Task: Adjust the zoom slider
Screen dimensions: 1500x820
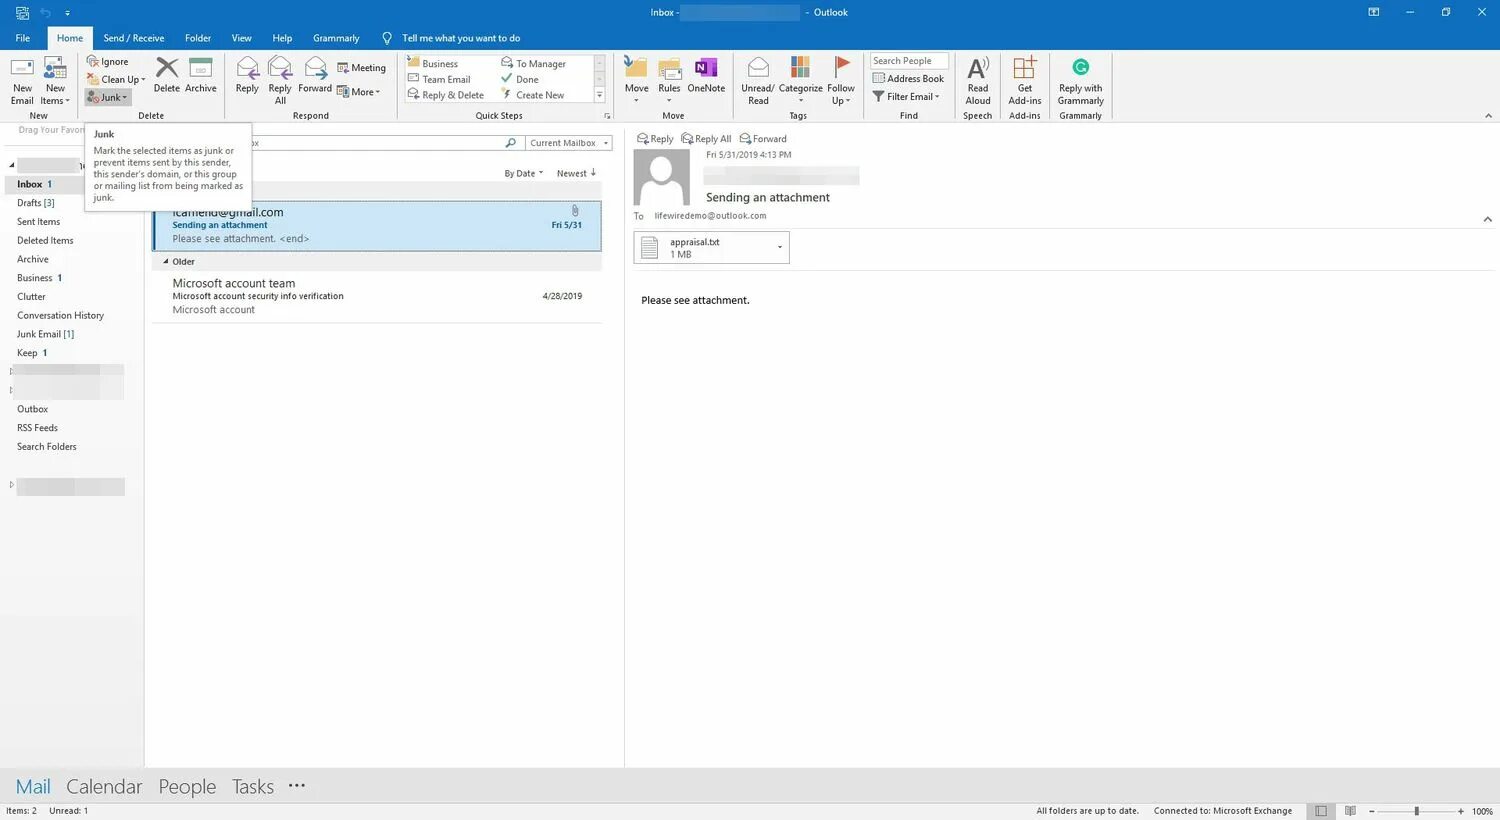Action: [x=1416, y=811]
